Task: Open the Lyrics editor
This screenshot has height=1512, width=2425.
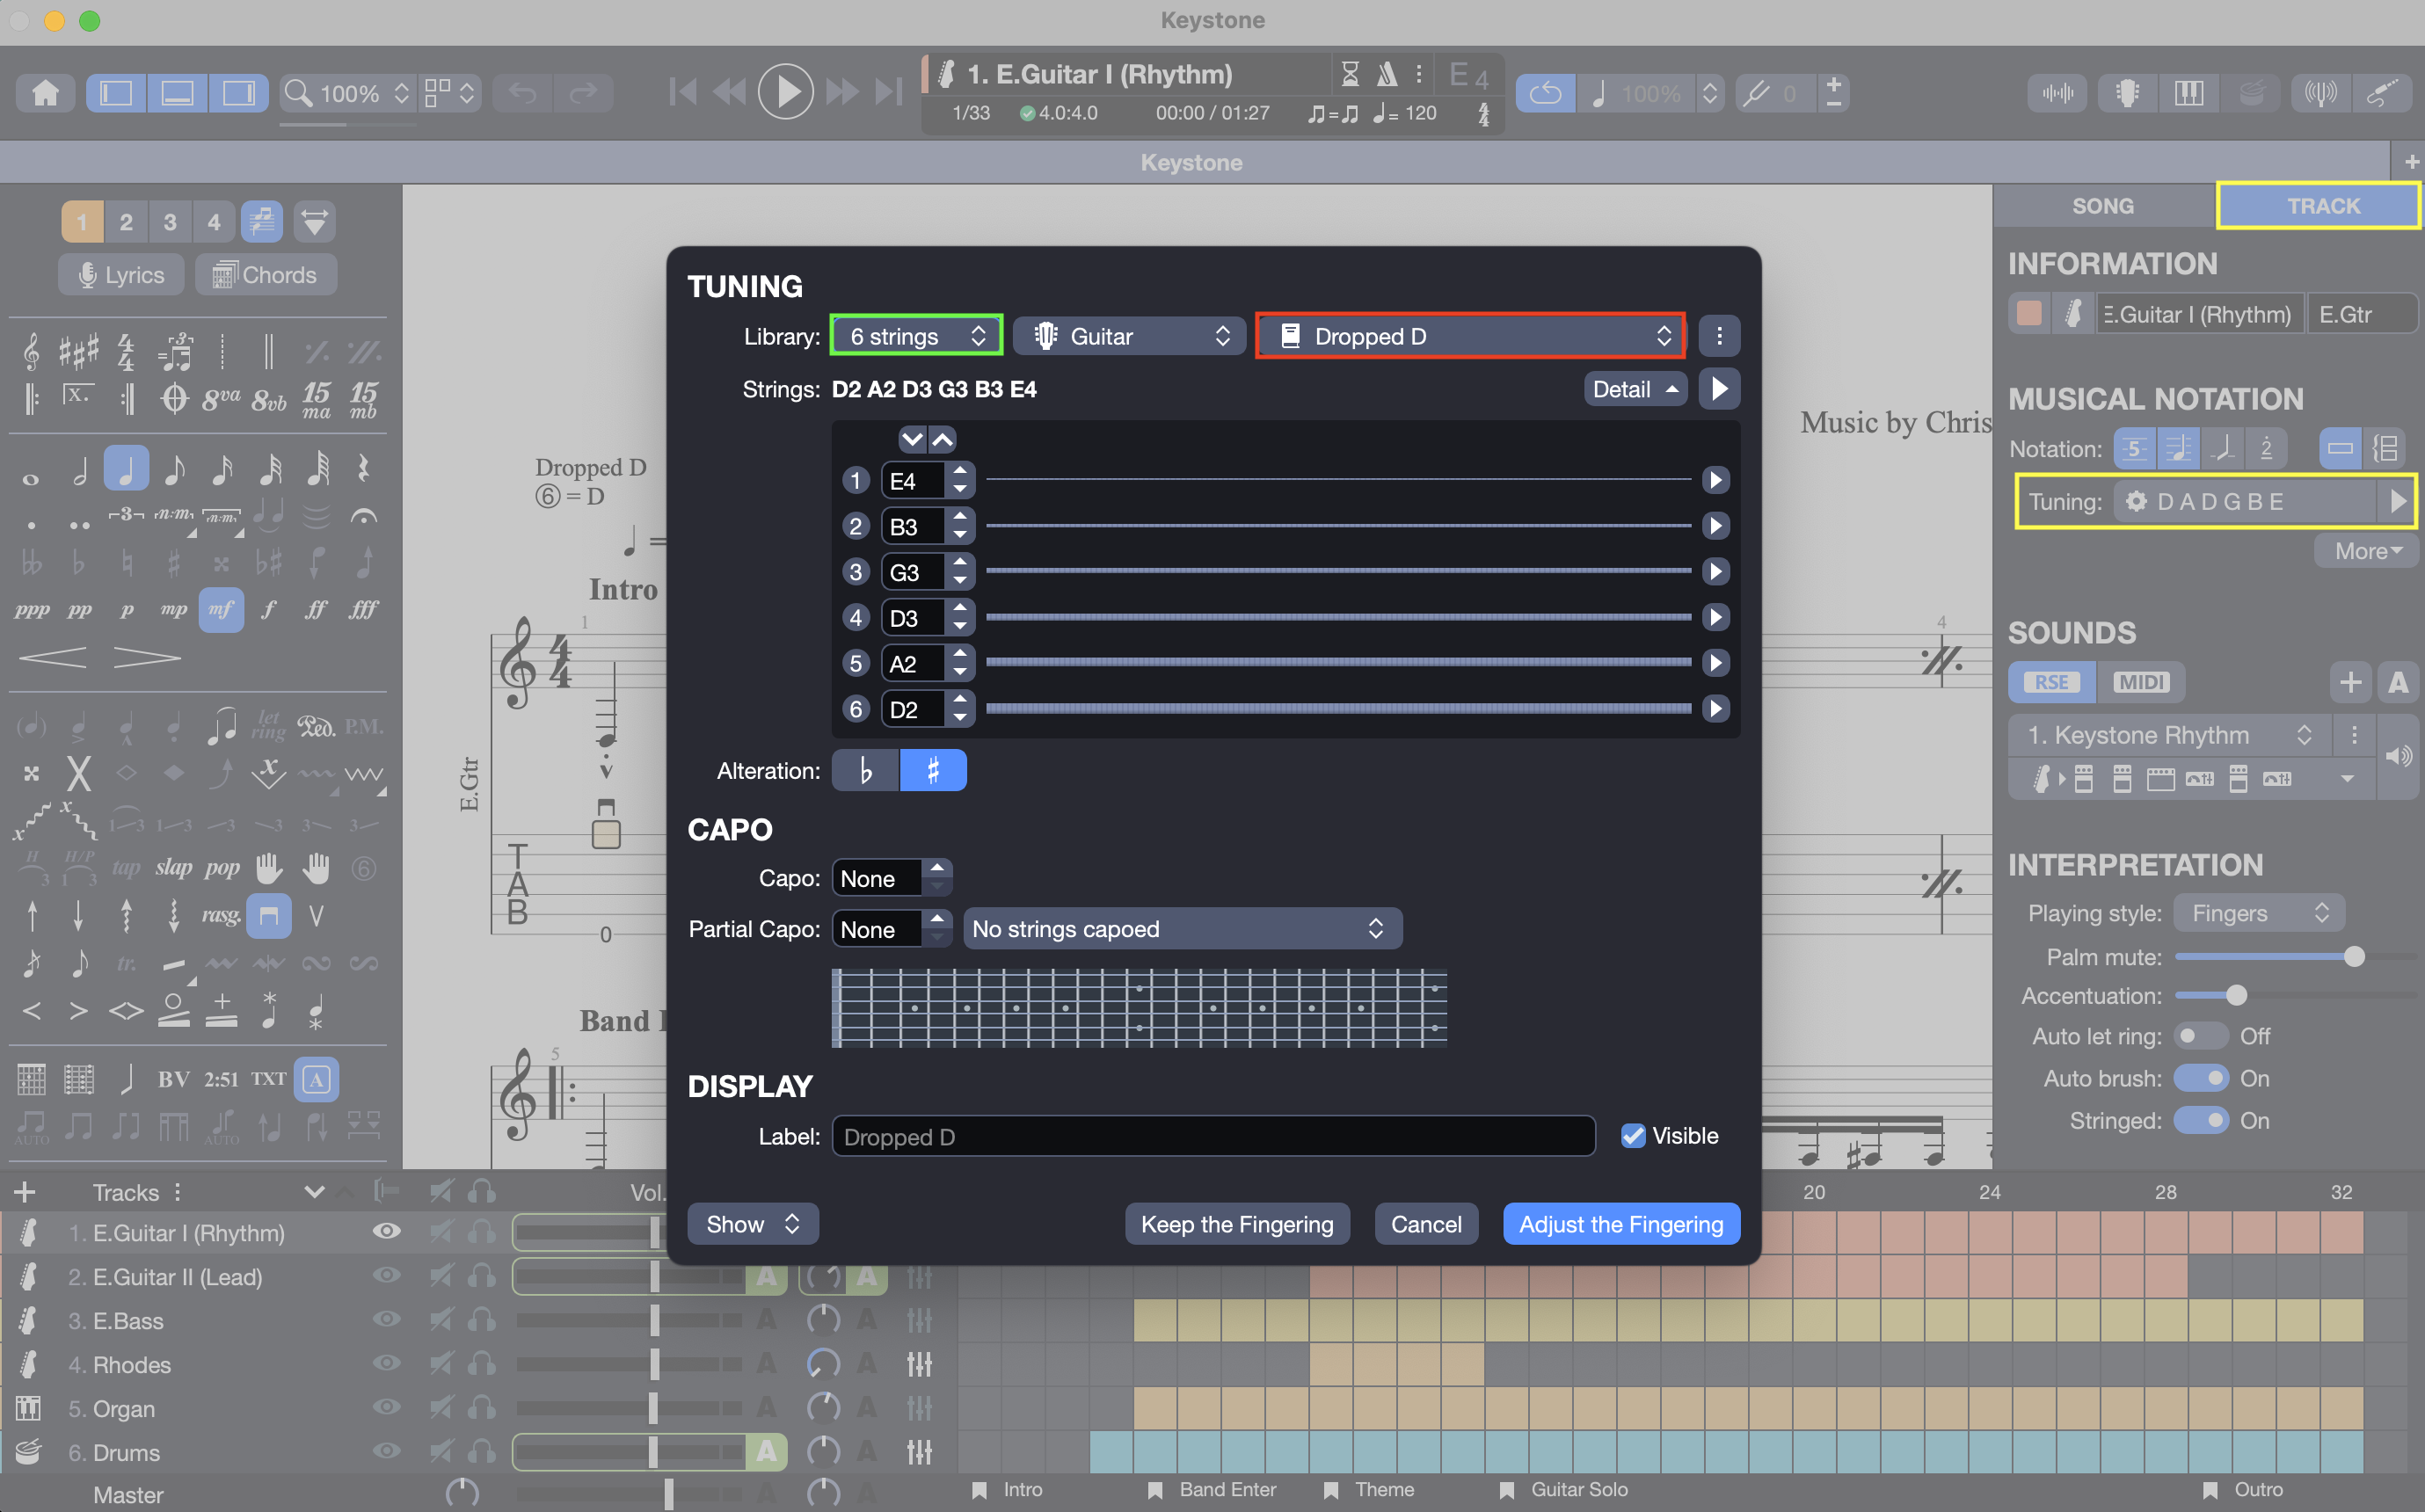Action: (121, 275)
